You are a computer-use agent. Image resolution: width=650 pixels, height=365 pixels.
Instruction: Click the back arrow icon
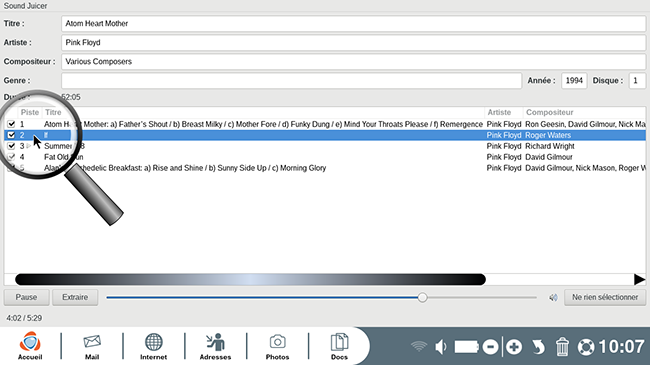538,346
